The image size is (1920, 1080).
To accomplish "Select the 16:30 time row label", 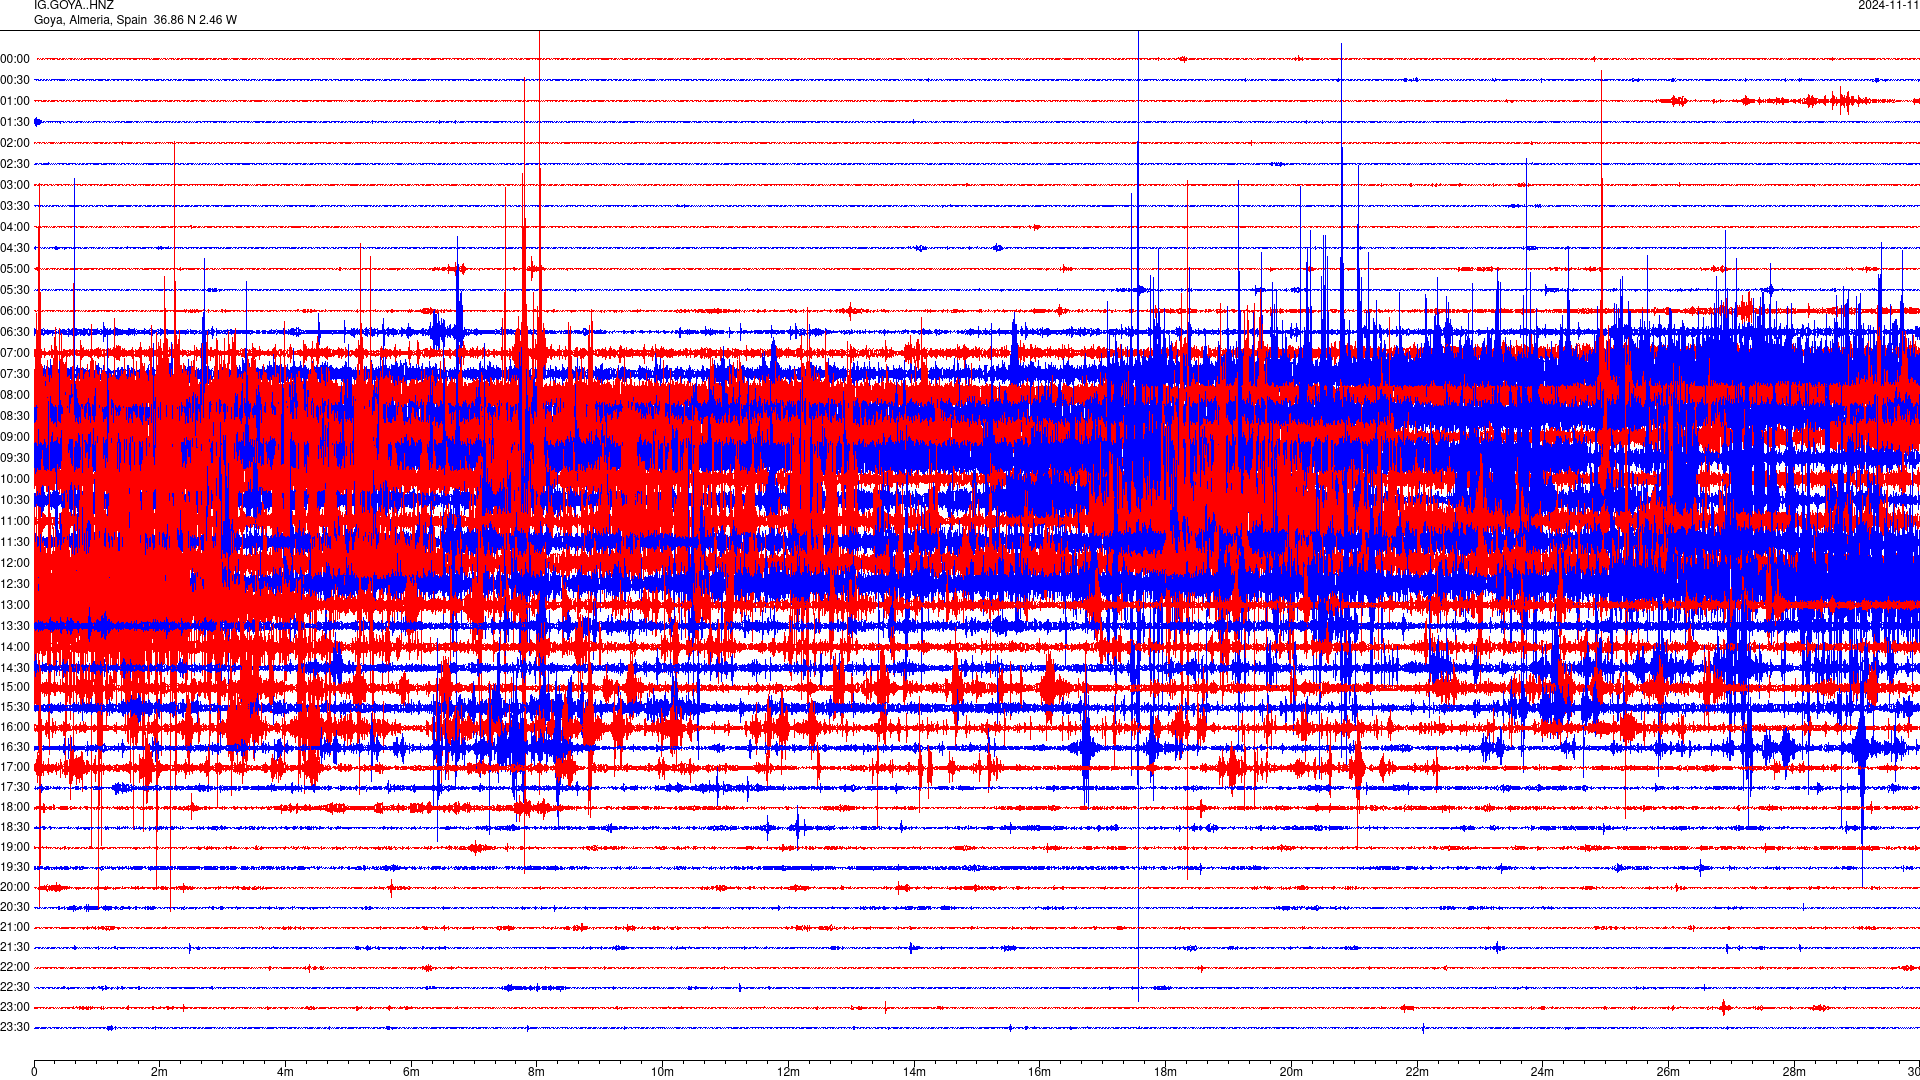I will (x=15, y=747).
